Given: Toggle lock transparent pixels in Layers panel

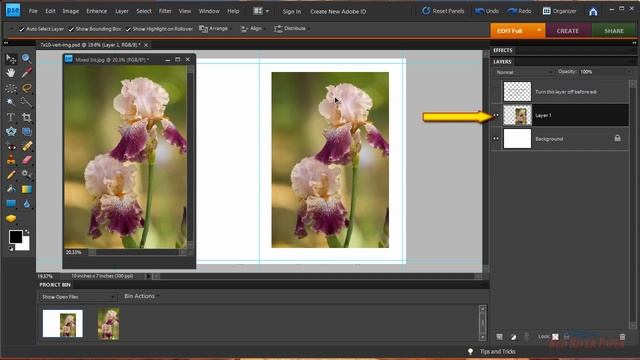Looking at the screenshot, I should (556, 337).
